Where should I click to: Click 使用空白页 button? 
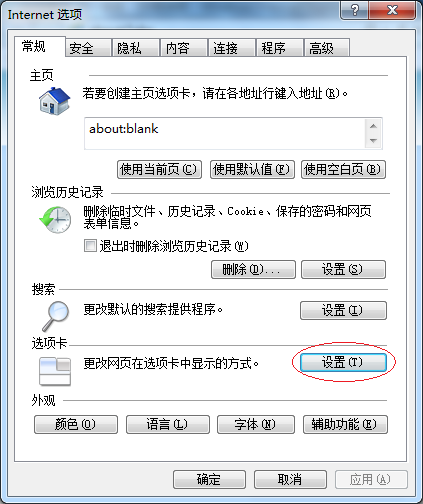point(343,169)
